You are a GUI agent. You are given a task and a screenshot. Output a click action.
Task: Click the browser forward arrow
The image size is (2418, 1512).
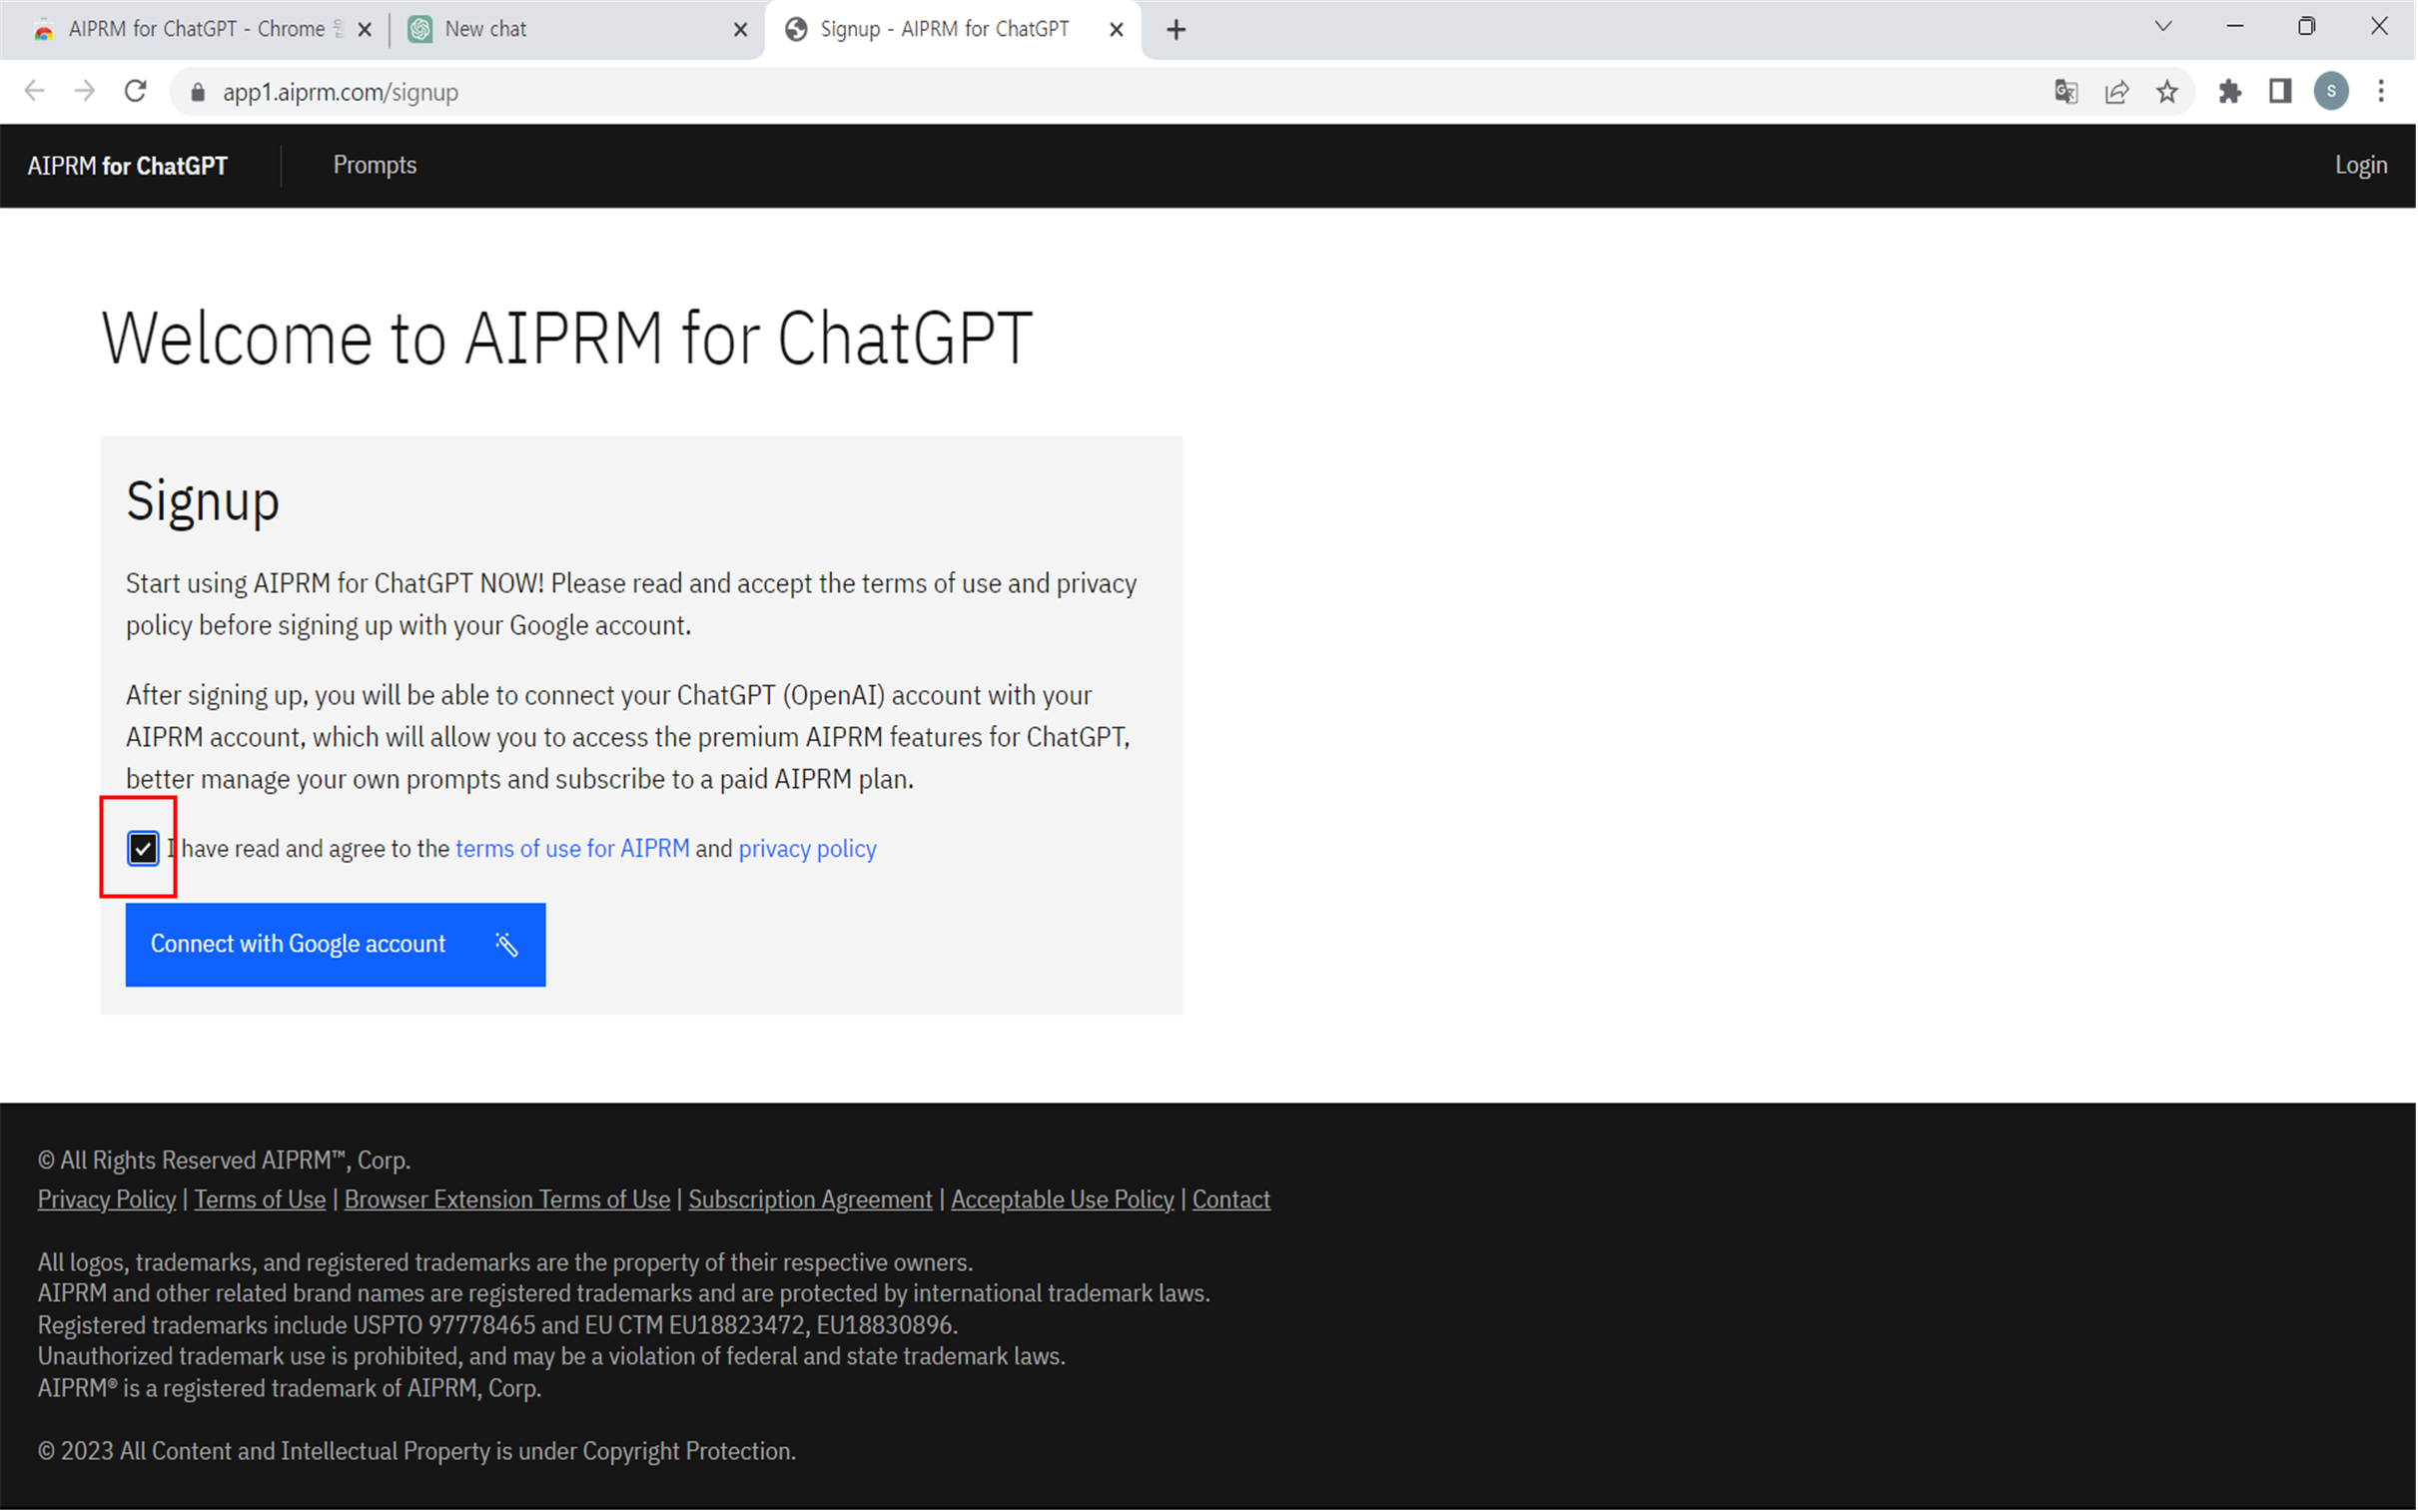tap(85, 92)
